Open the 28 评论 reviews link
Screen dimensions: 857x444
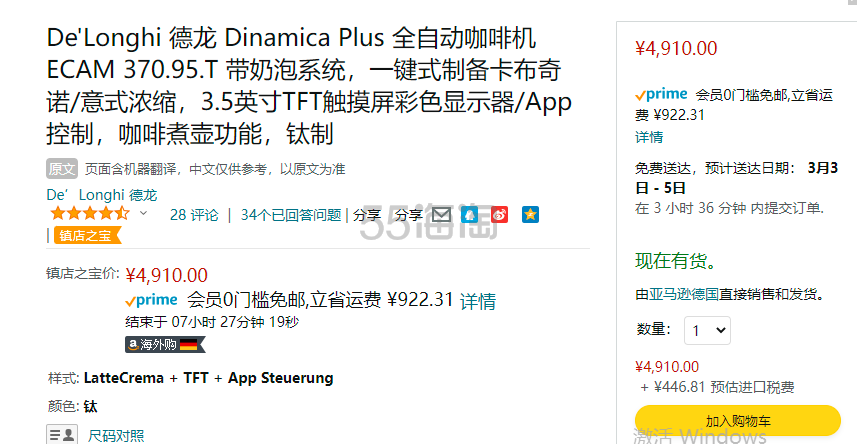tap(194, 215)
